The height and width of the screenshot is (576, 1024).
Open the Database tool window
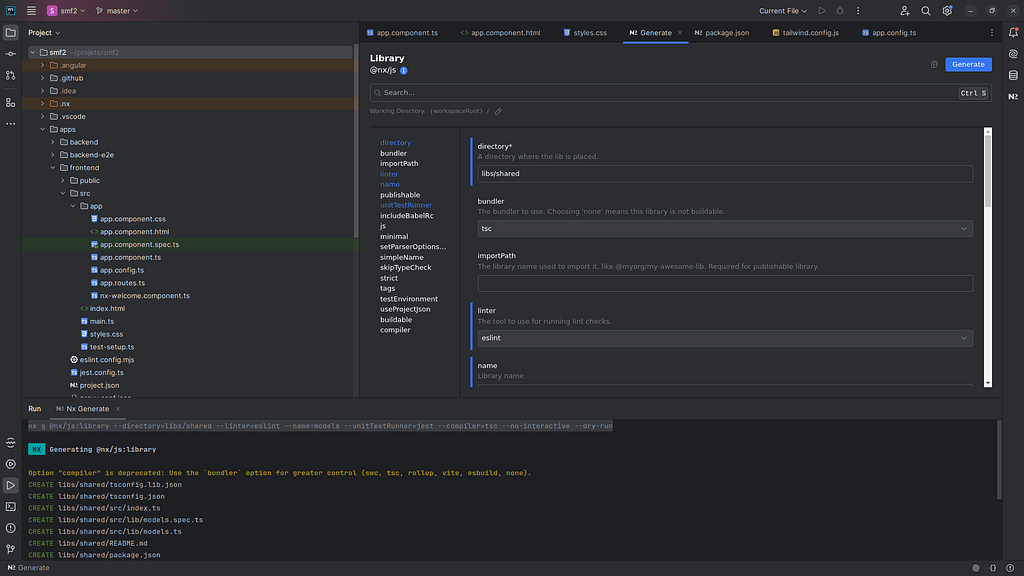pos(1013,76)
